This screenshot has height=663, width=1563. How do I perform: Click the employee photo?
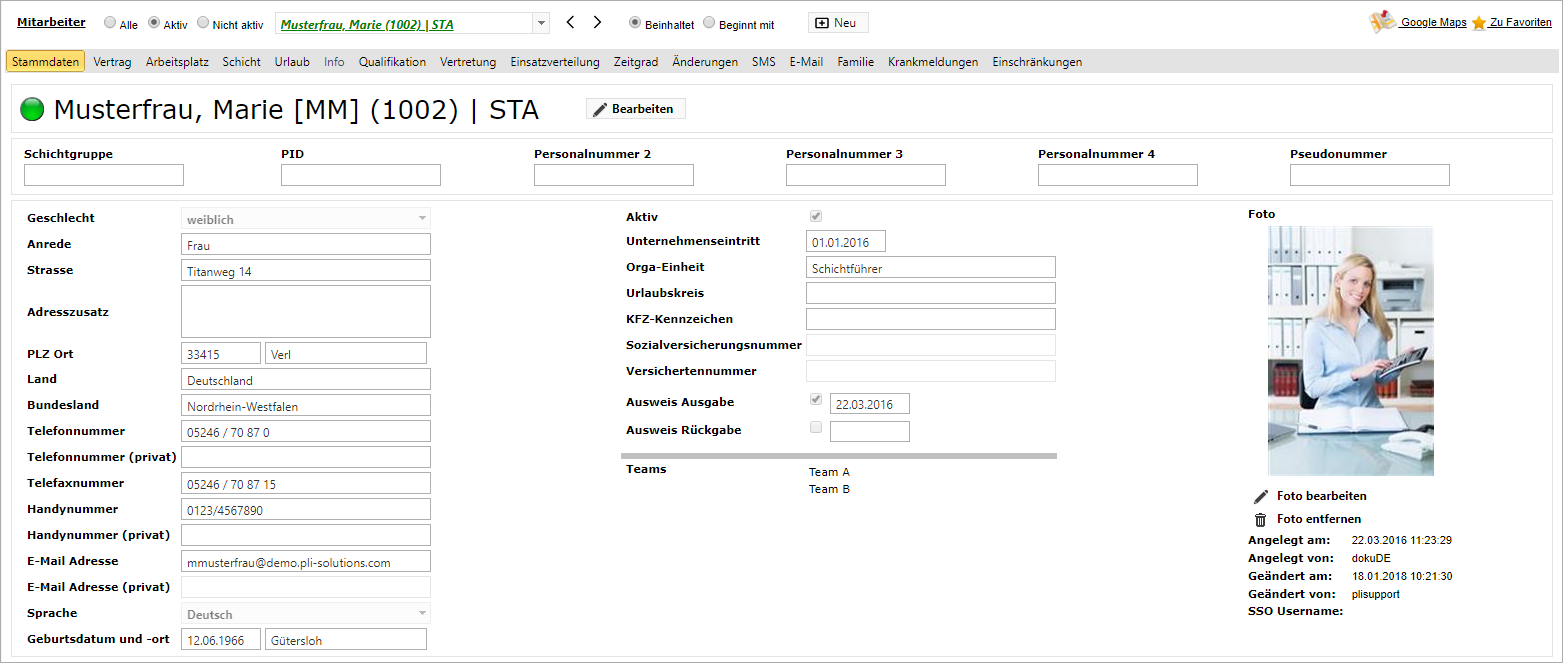1350,351
